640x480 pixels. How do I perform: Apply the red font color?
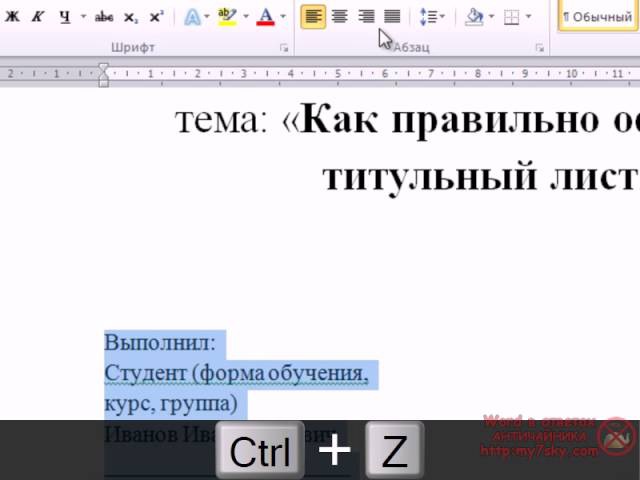point(265,16)
